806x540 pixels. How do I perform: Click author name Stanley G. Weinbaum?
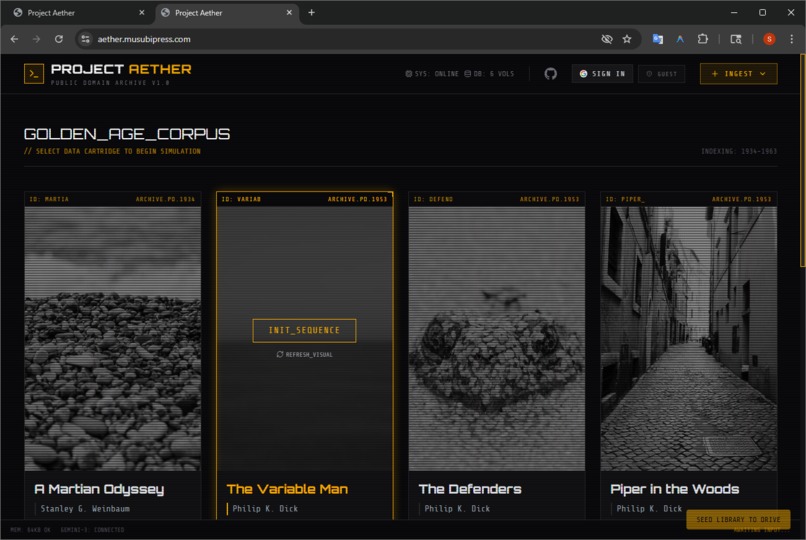pos(85,509)
